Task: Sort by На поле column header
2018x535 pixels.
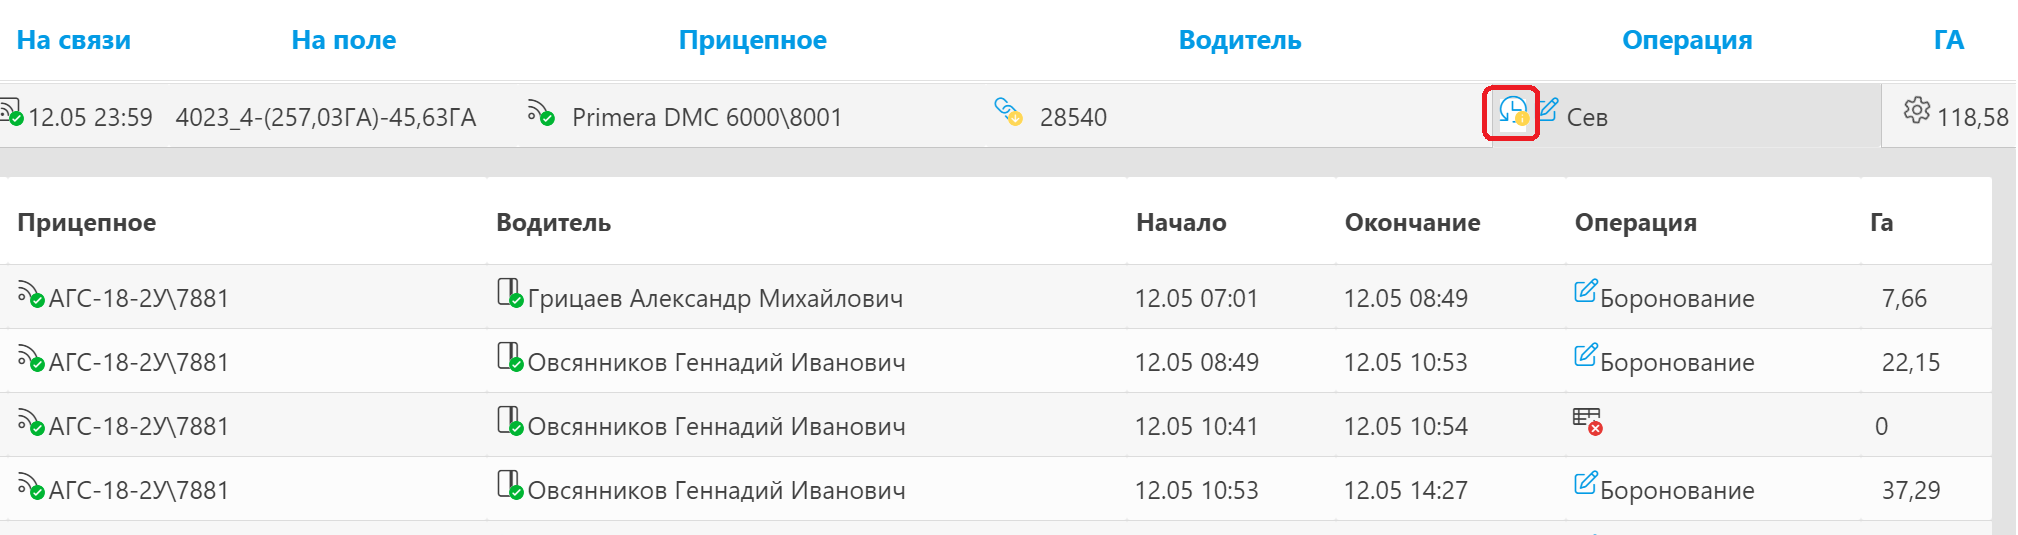Action: (343, 40)
